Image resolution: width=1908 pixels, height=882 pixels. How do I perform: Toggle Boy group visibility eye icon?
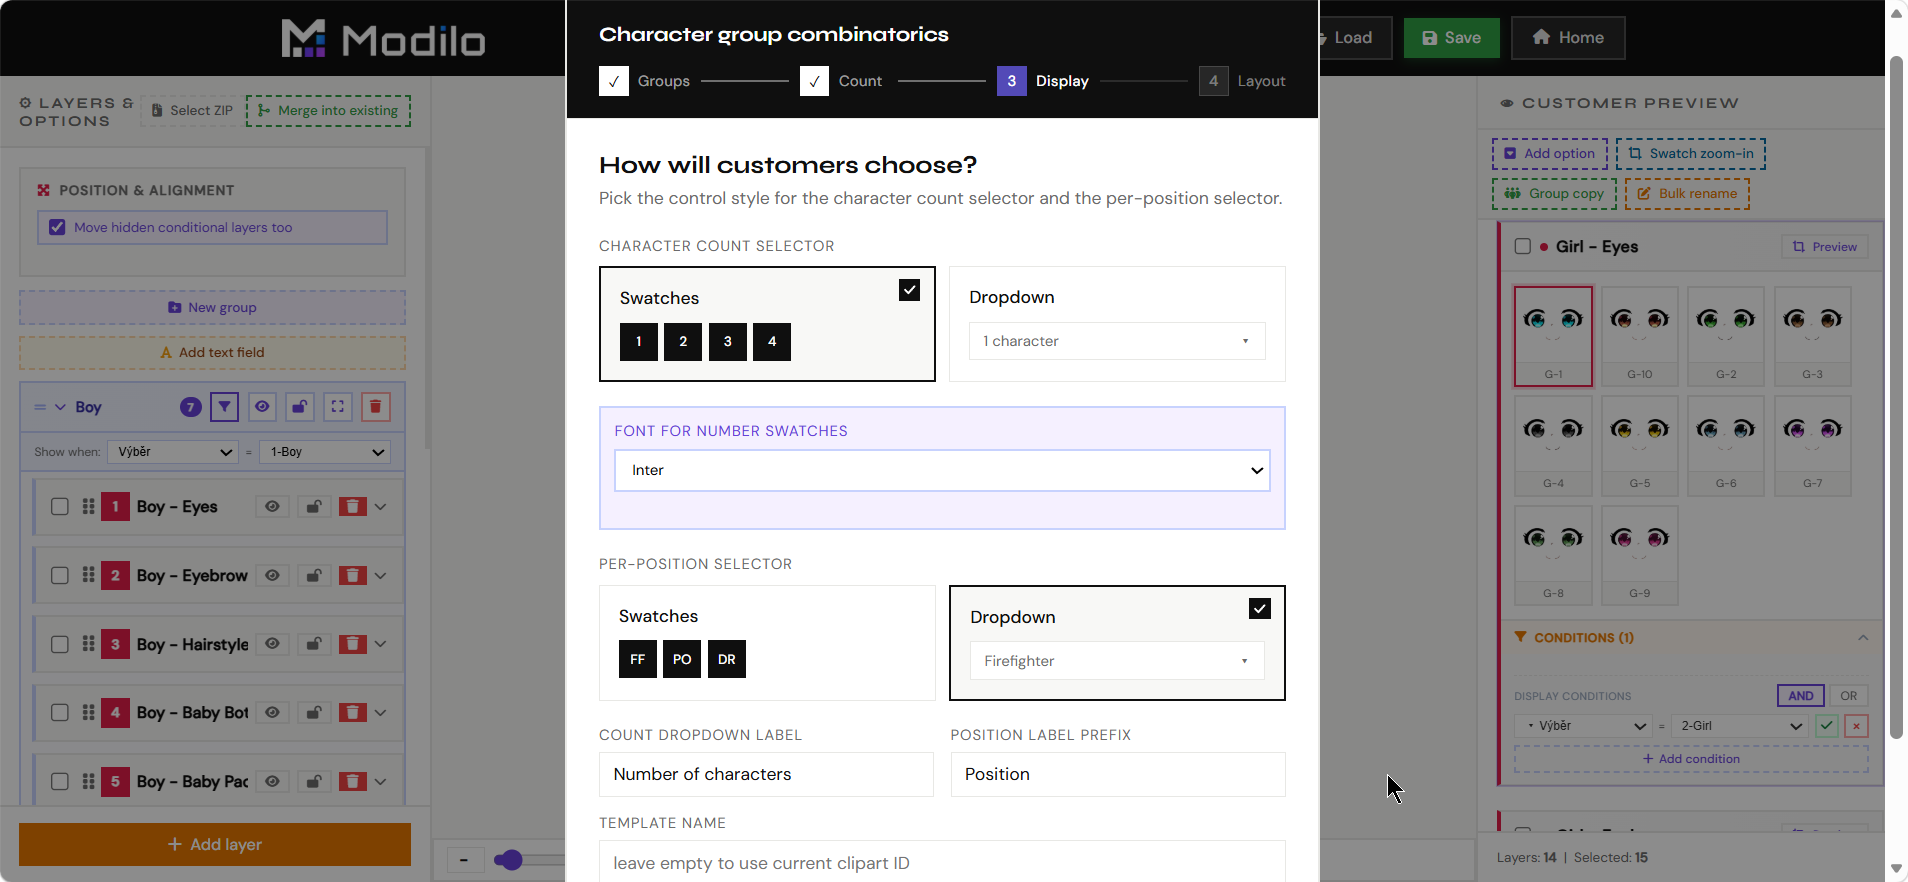[262, 407]
